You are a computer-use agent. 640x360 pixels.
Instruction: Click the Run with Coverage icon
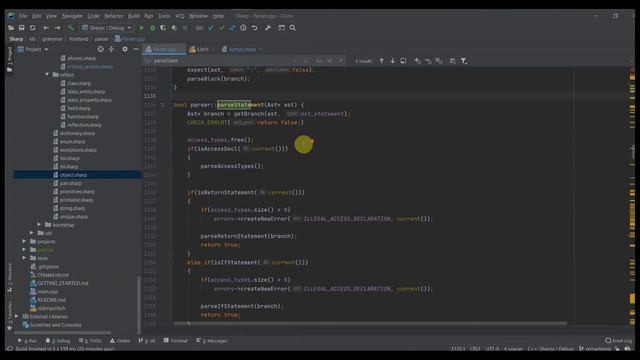pyautogui.click(x=163, y=28)
